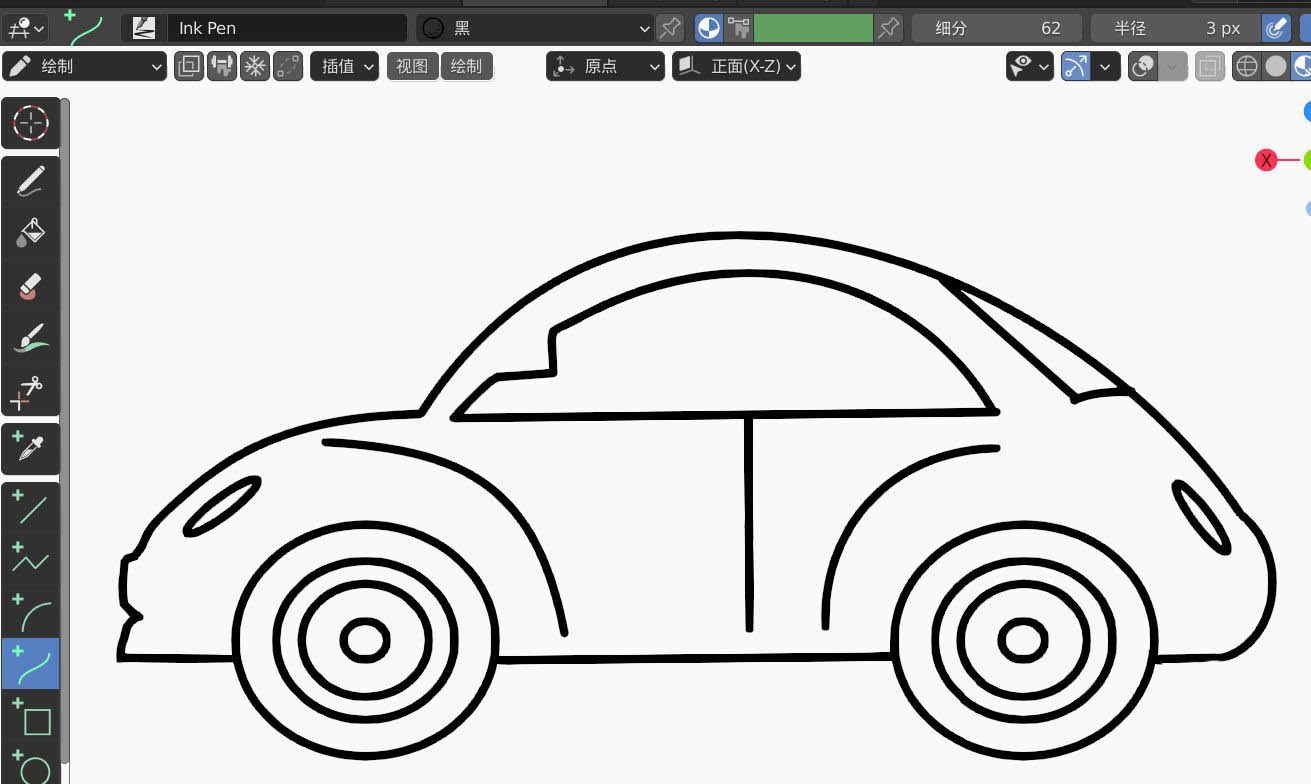
Task: Open the 绘制 mode dropdown
Action: pyautogui.click(x=84, y=66)
